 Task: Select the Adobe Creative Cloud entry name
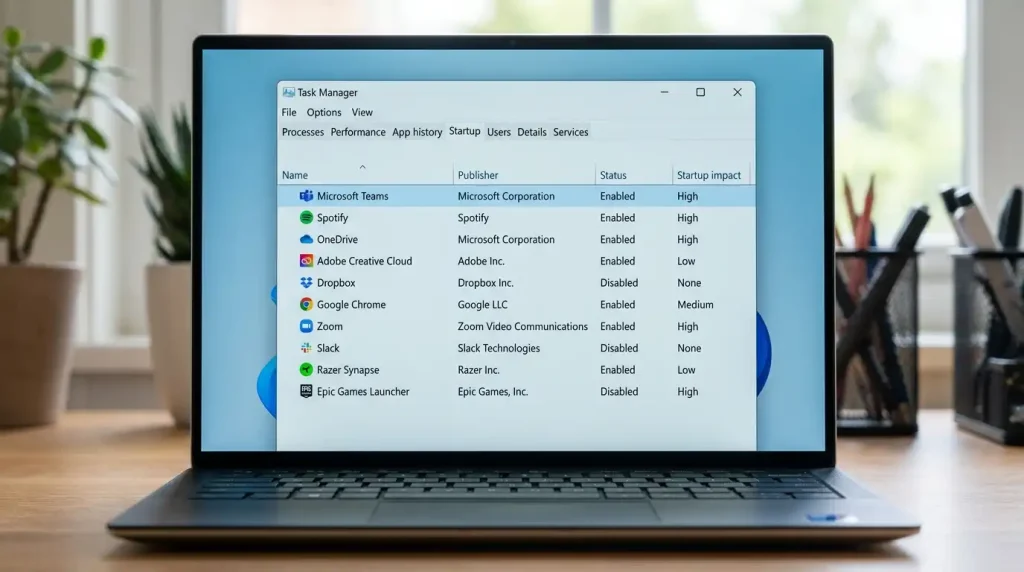[364, 261]
